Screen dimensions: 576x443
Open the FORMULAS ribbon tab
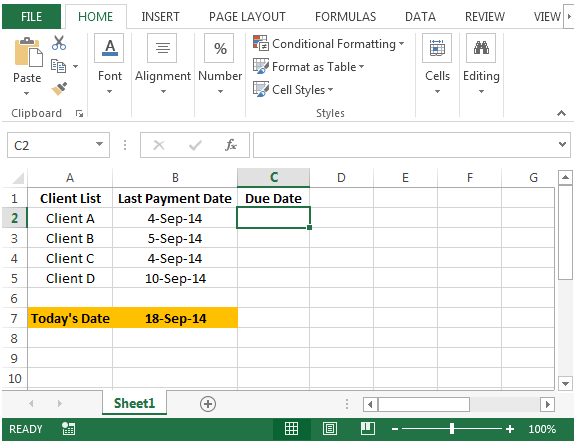pos(345,17)
